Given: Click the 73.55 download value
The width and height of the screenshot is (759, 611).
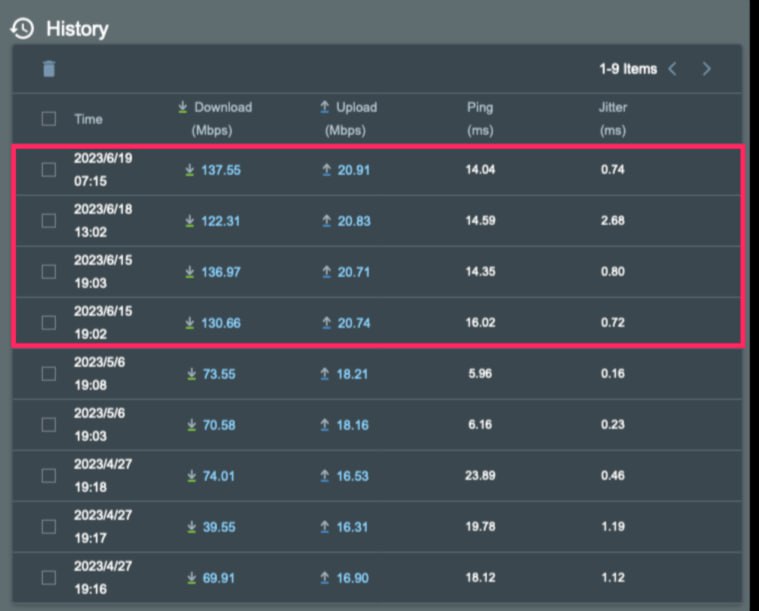Looking at the screenshot, I should [x=219, y=374].
